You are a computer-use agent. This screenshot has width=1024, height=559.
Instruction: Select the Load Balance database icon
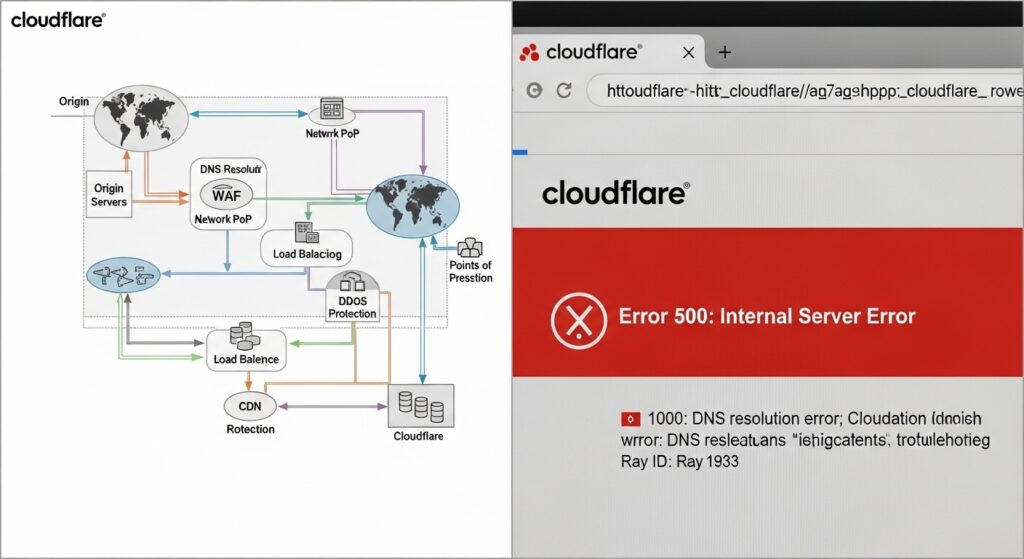[x=244, y=337]
